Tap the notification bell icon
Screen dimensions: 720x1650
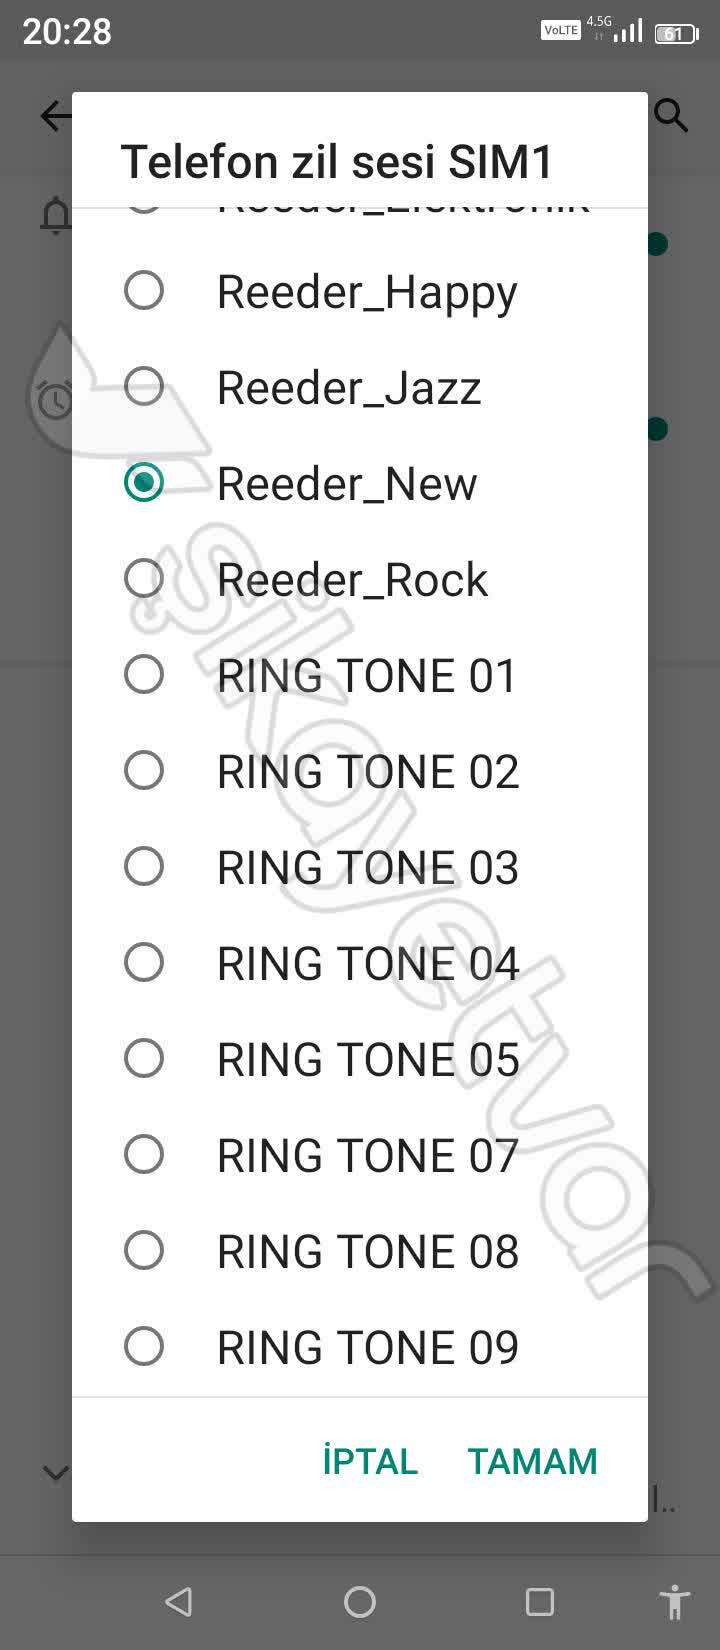[x=56, y=215]
